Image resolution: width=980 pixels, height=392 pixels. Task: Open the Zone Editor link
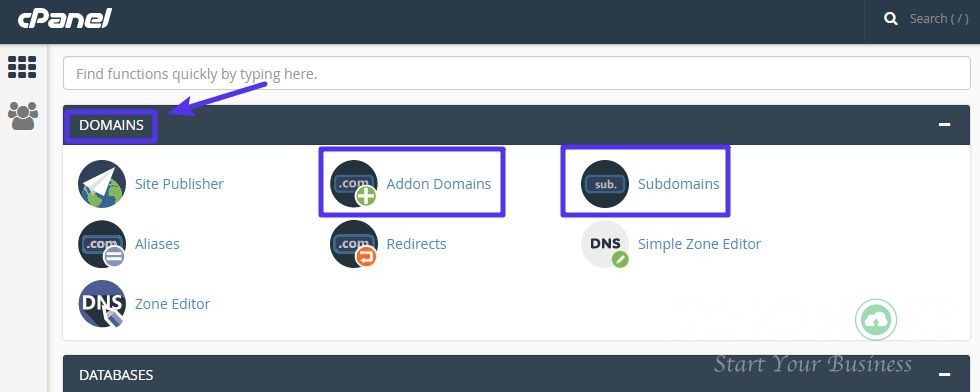coord(172,304)
